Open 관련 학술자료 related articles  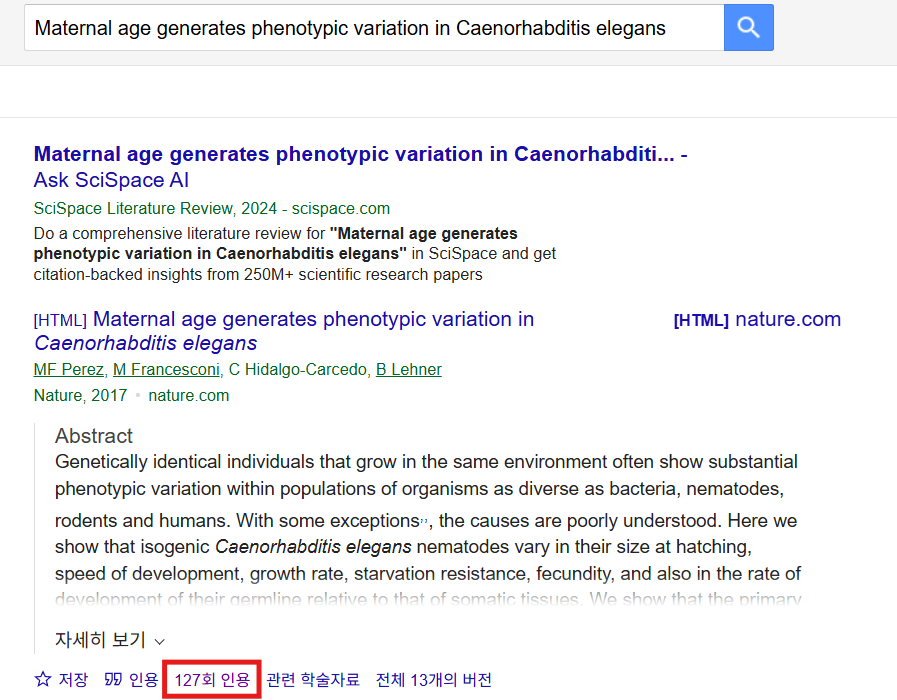[x=313, y=679]
